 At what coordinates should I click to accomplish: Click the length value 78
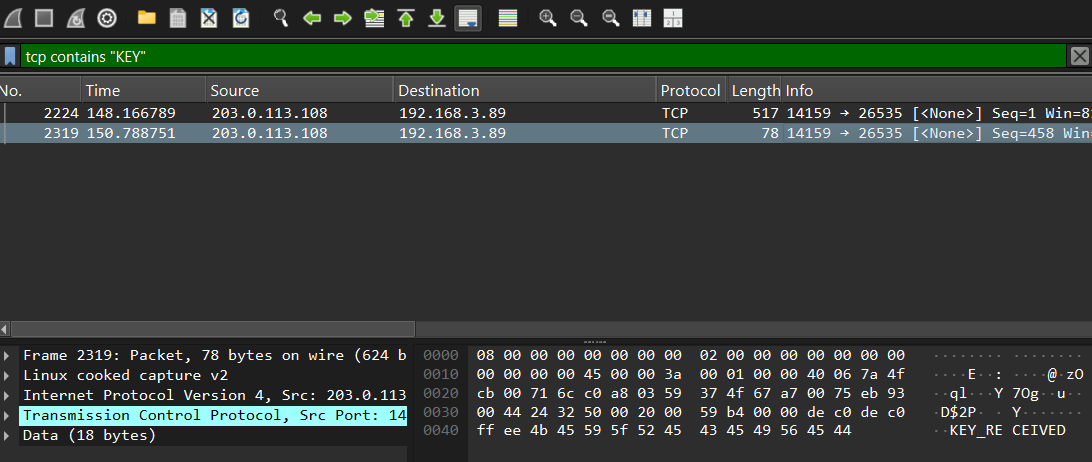click(x=770, y=133)
